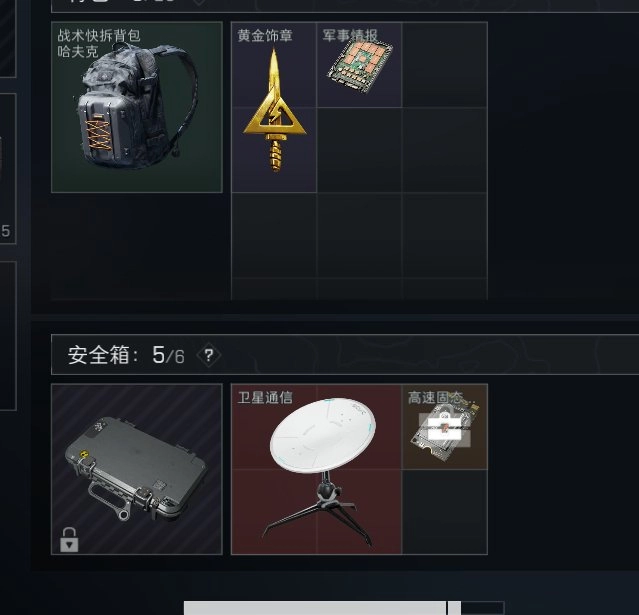639x615 pixels.
Task: Click empty slot below 军事情报 item
Action: point(359,150)
